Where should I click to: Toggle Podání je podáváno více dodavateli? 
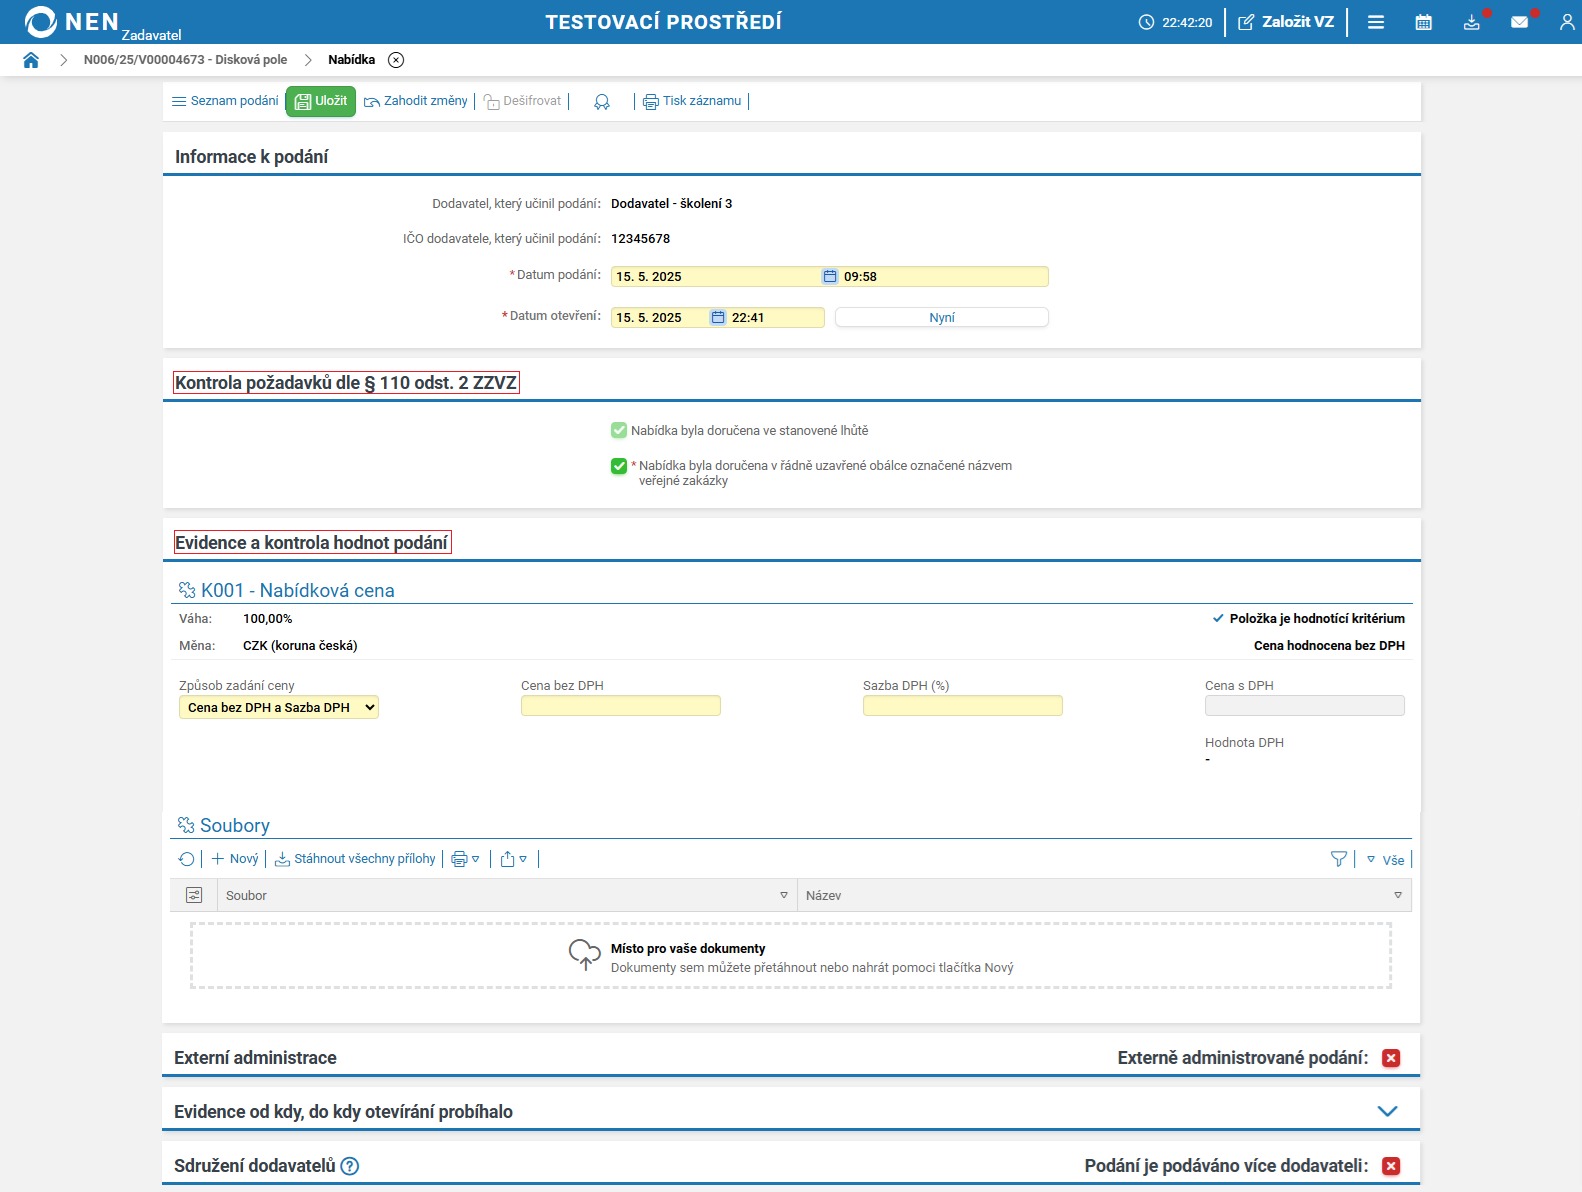pyautogui.click(x=1391, y=1166)
